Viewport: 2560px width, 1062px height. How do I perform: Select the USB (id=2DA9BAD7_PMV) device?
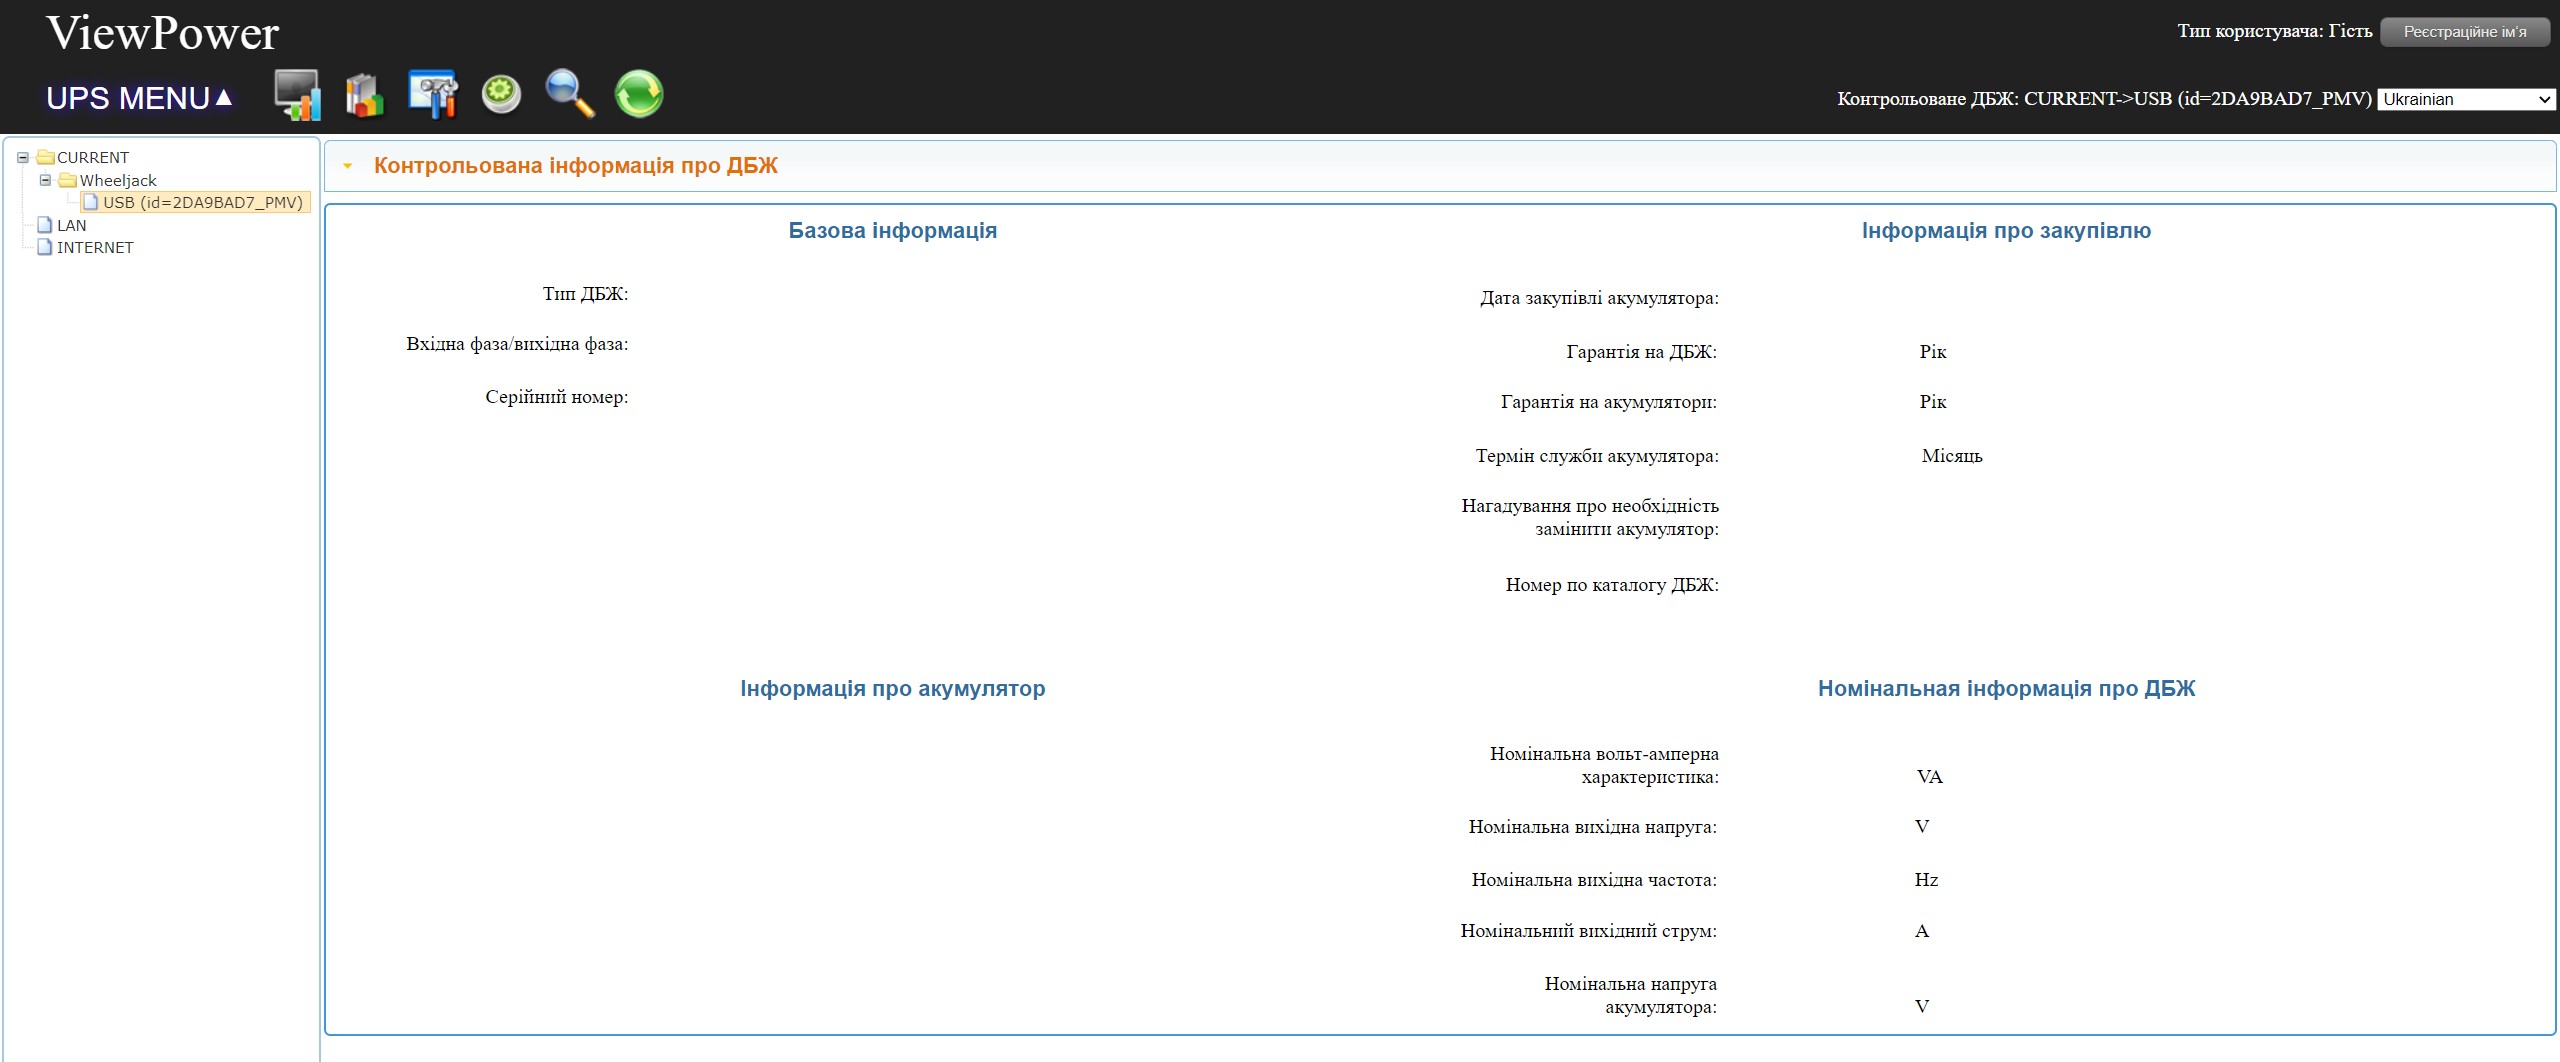coord(202,203)
